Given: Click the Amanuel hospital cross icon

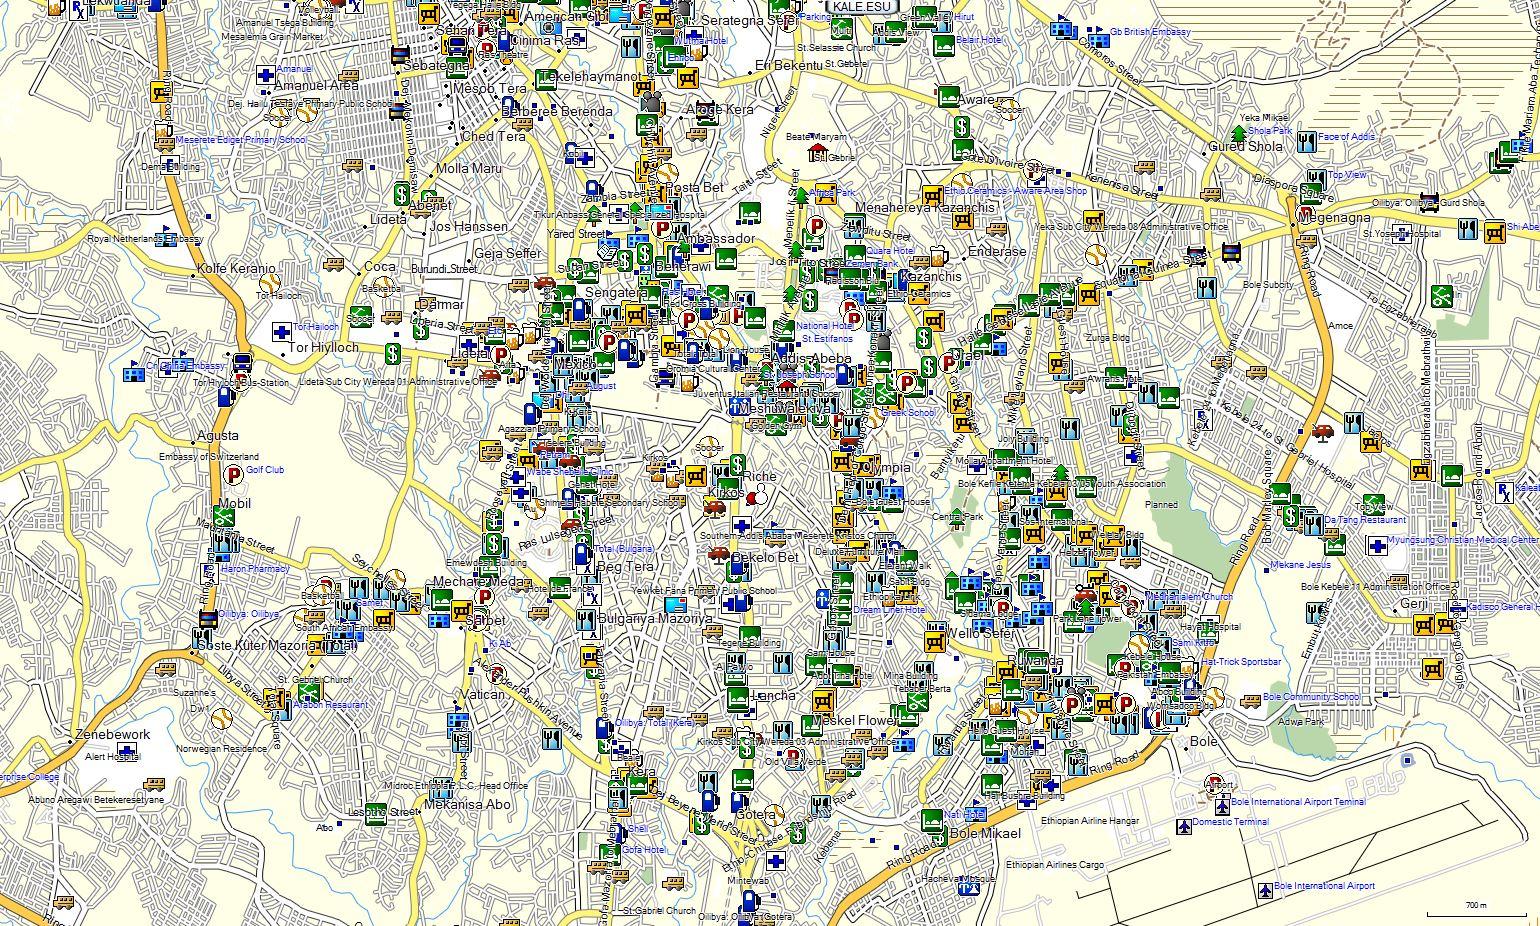Looking at the screenshot, I should pyautogui.click(x=265, y=74).
